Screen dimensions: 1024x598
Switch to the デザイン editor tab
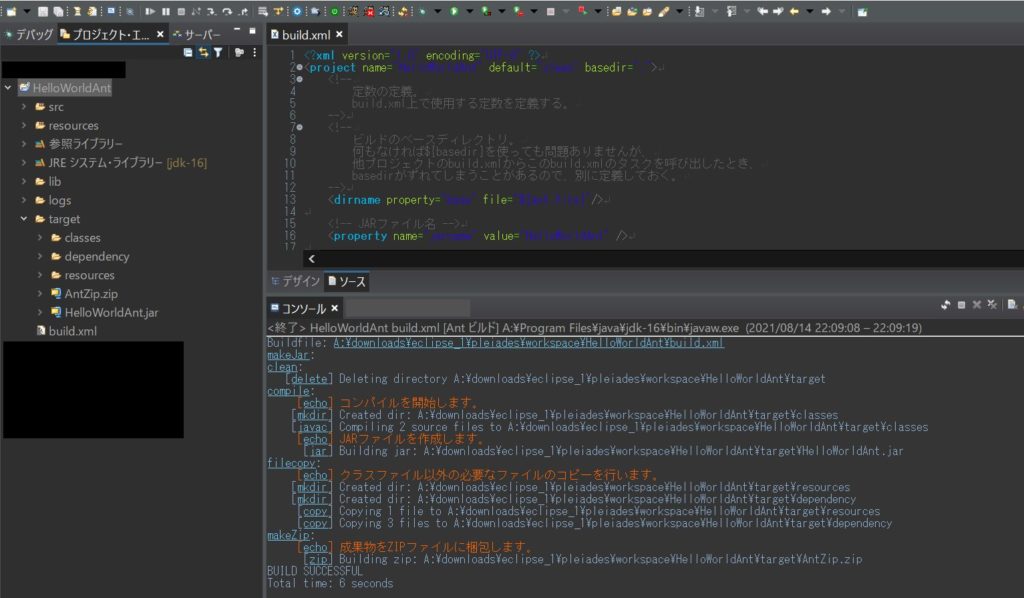click(x=295, y=281)
